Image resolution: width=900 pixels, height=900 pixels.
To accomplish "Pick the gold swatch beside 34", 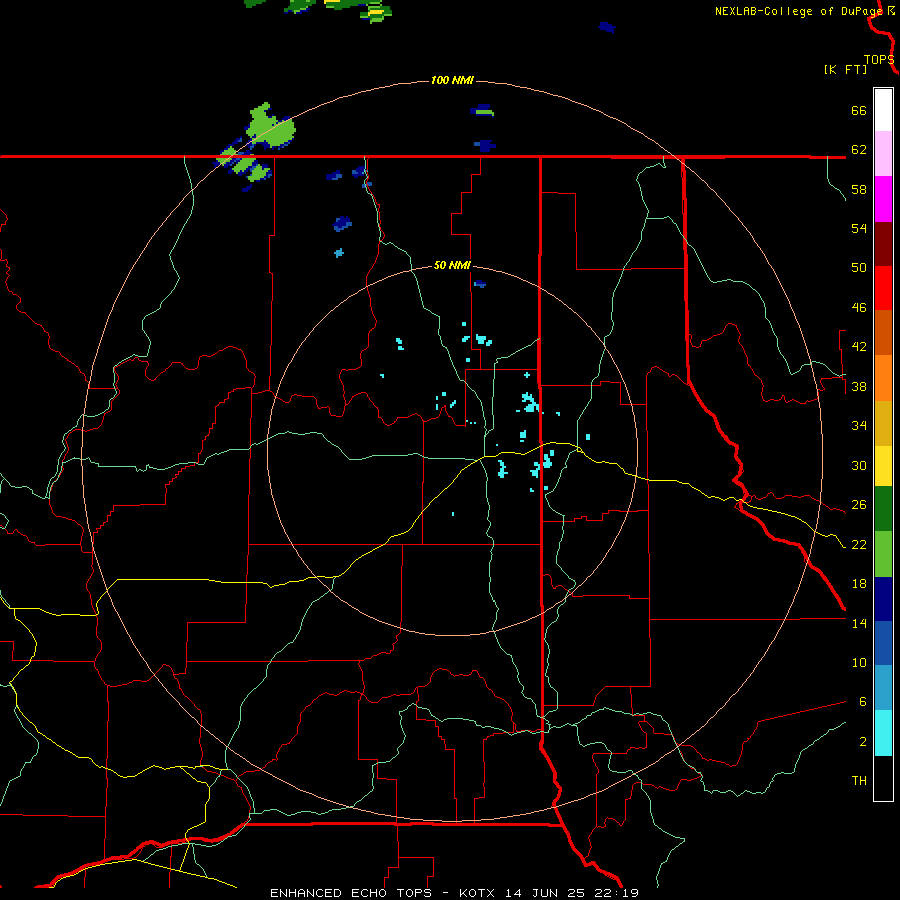I will [x=883, y=423].
